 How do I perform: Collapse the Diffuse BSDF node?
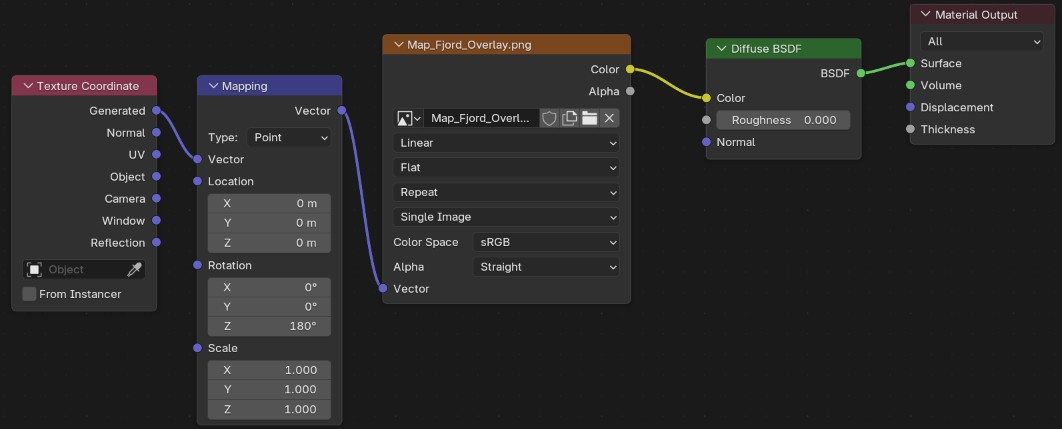[722, 49]
